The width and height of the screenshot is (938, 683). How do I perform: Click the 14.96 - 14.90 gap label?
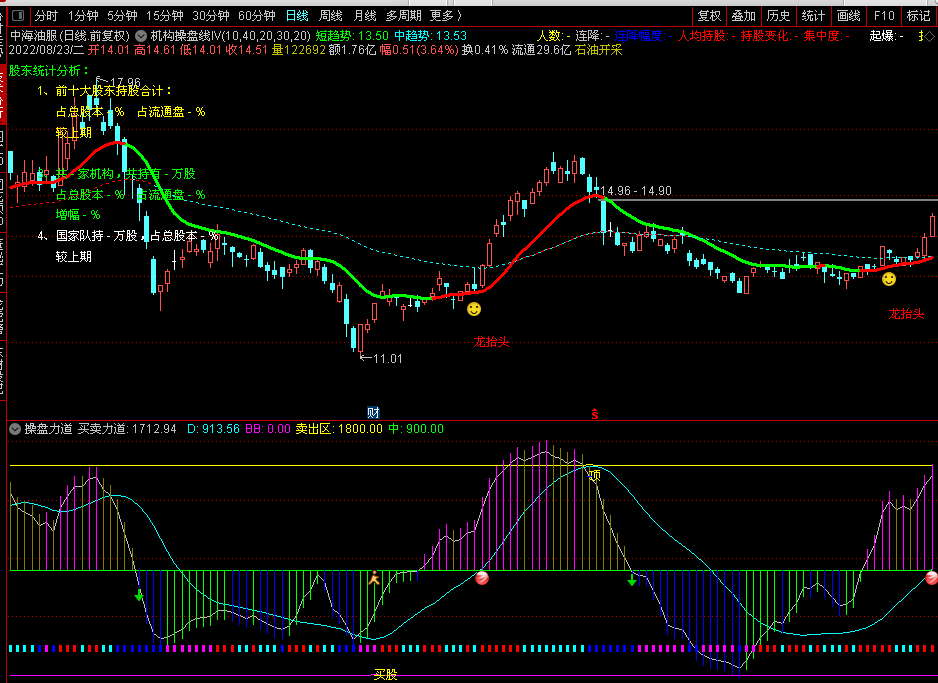[636, 191]
